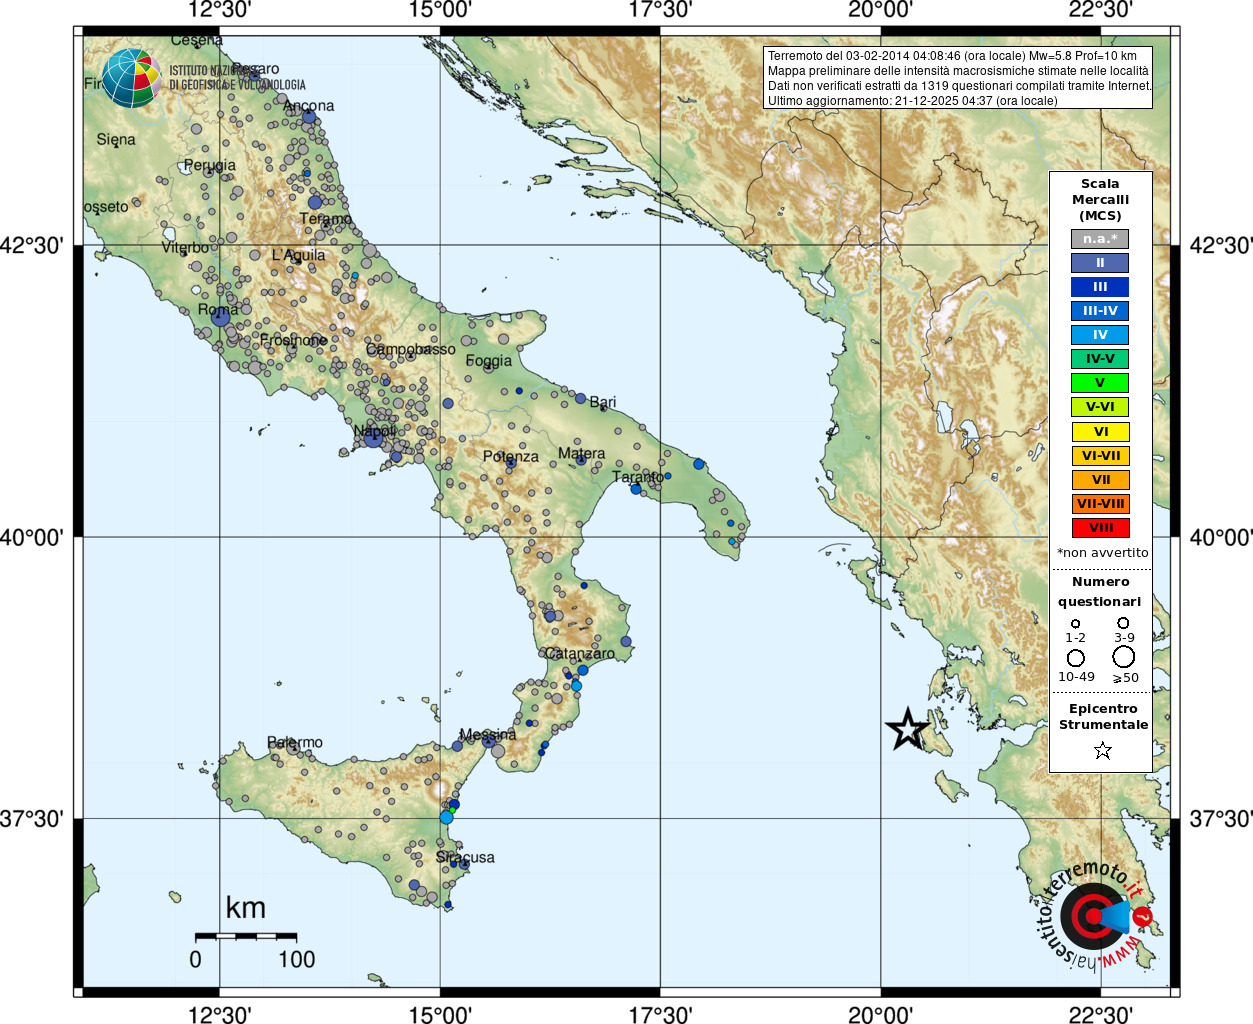Image resolution: width=1253 pixels, height=1024 pixels.
Task: Select the VI-VII legend swatch
Action: point(1100,456)
